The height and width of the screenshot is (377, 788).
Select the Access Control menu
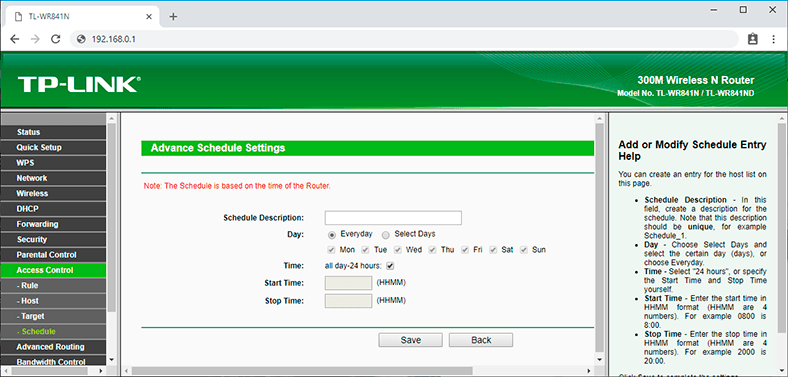click(53, 270)
